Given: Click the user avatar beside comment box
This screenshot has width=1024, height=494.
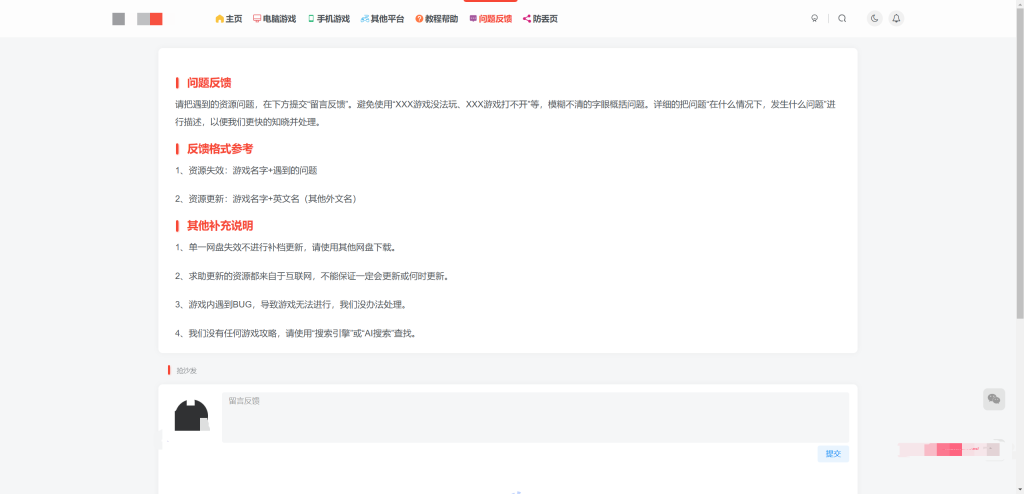Looking at the screenshot, I should click(191, 416).
